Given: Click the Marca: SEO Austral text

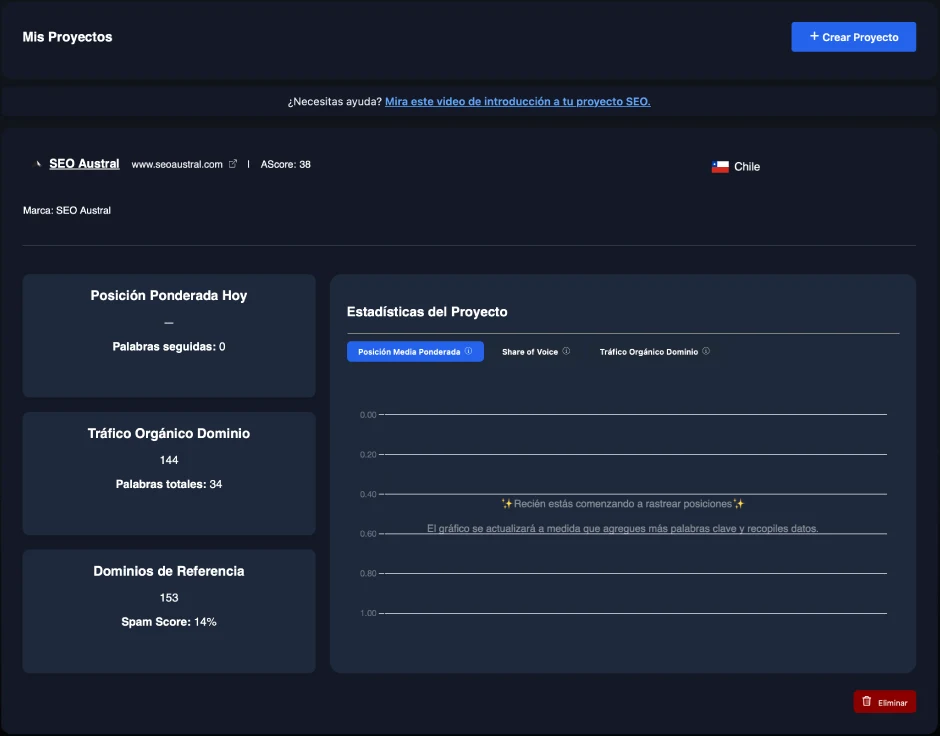Looking at the screenshot, I should 67,210.
